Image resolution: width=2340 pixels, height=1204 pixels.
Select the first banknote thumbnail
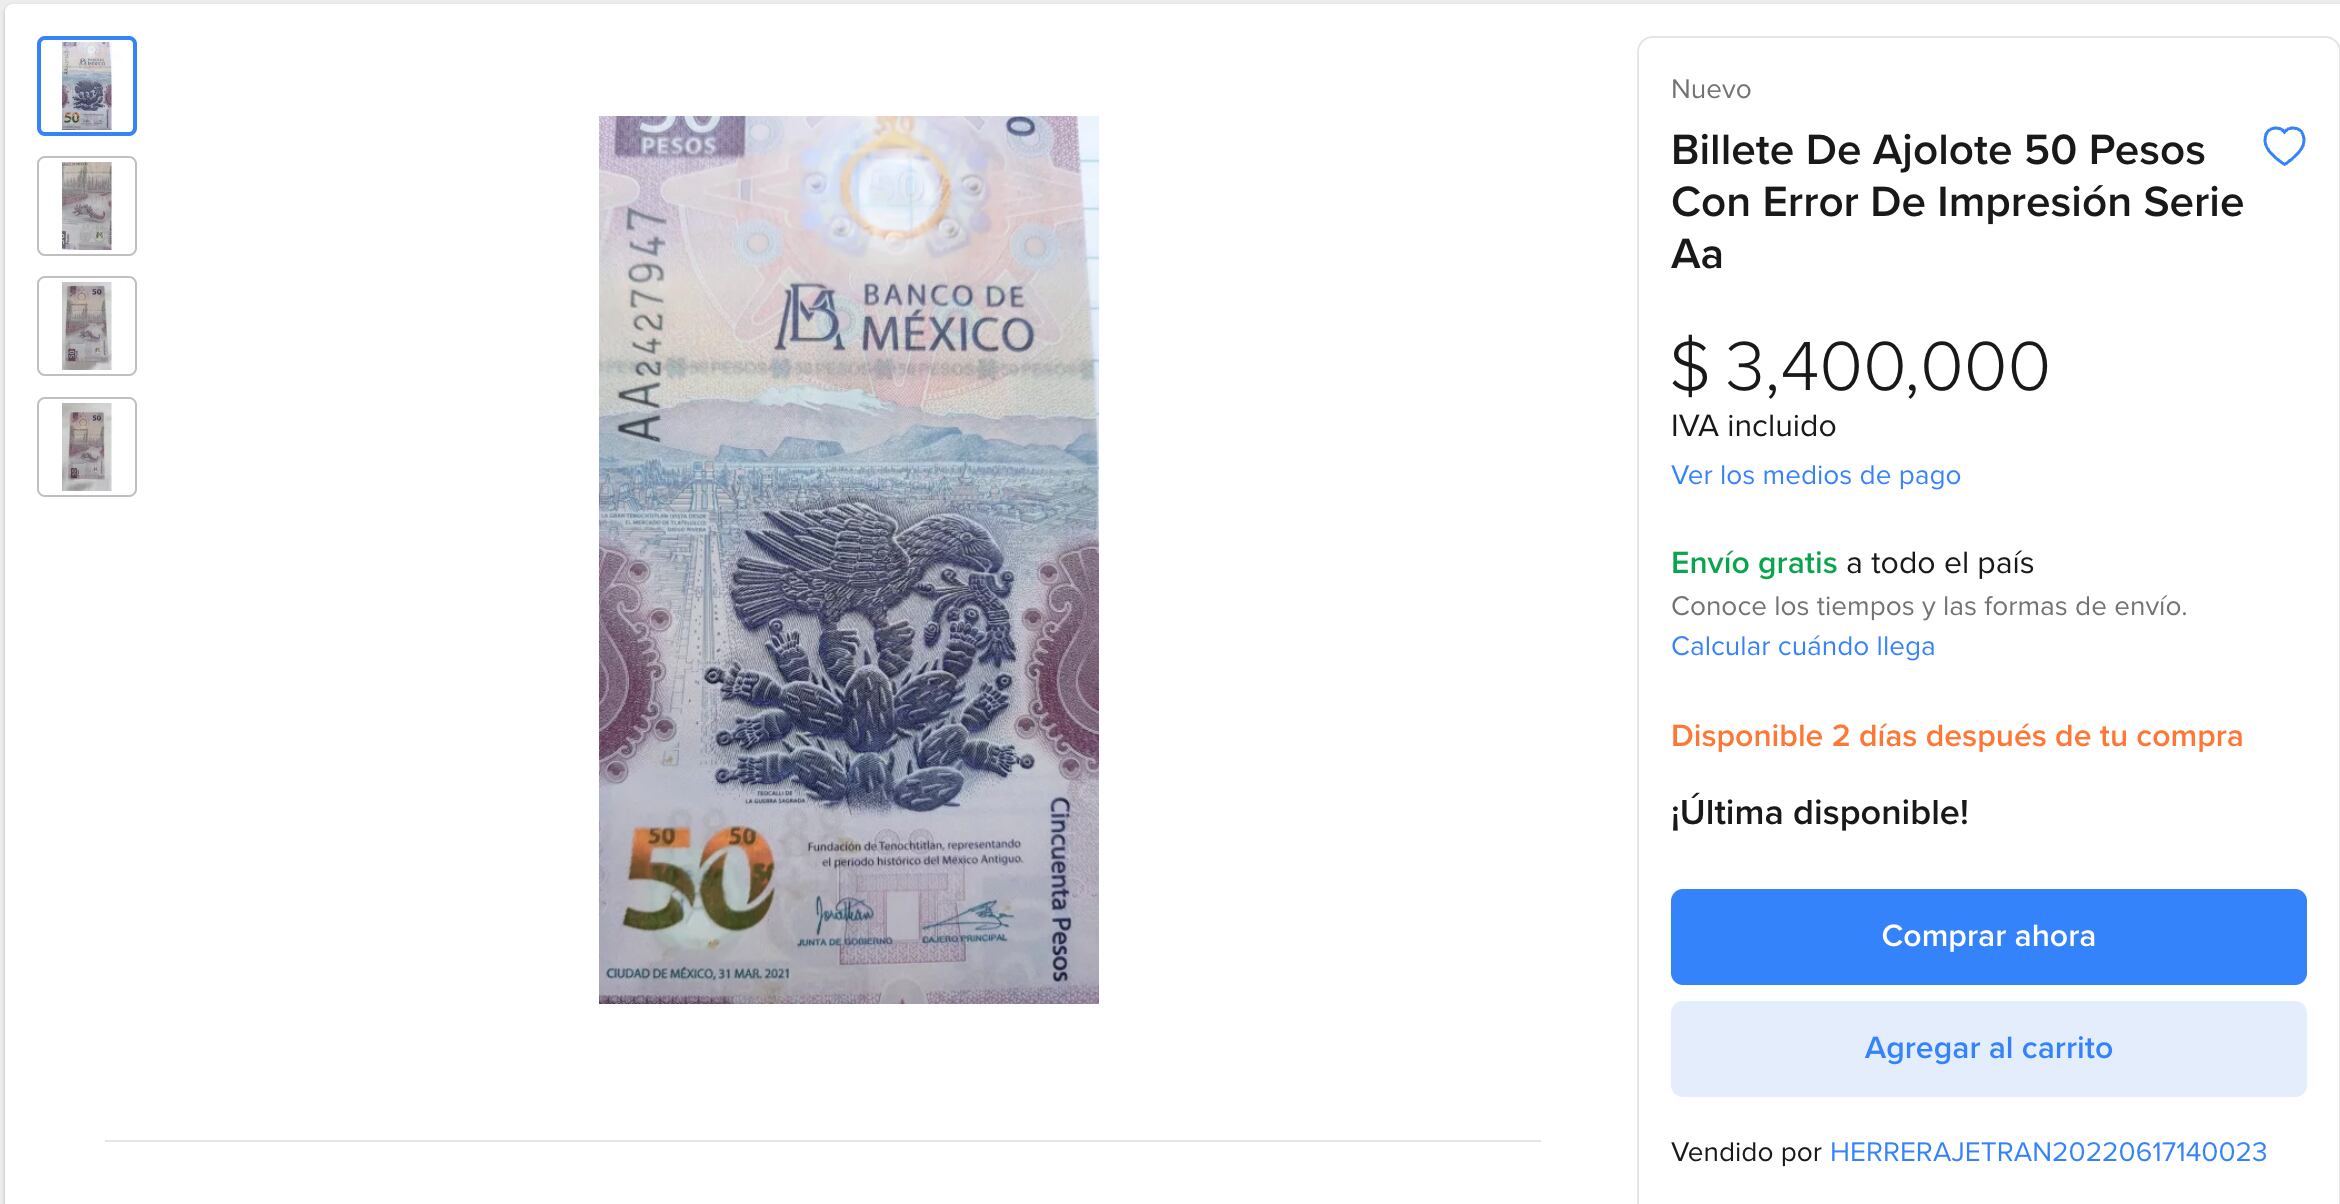click(87, 86)
